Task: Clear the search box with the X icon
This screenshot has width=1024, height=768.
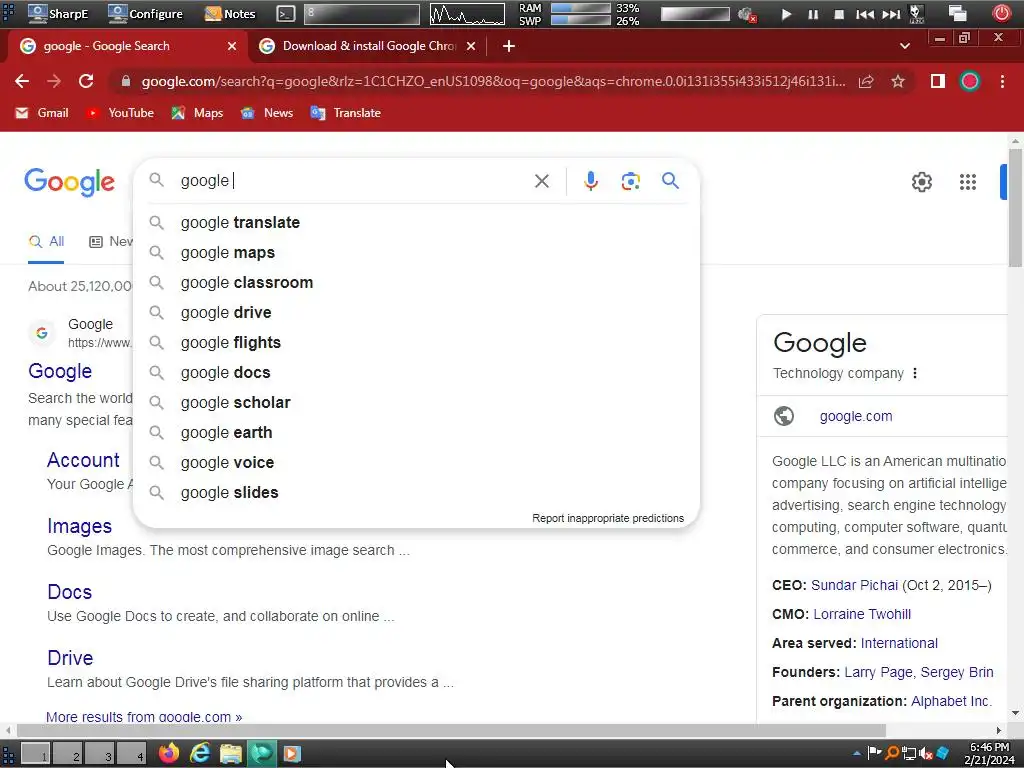Action: point(542,181)
